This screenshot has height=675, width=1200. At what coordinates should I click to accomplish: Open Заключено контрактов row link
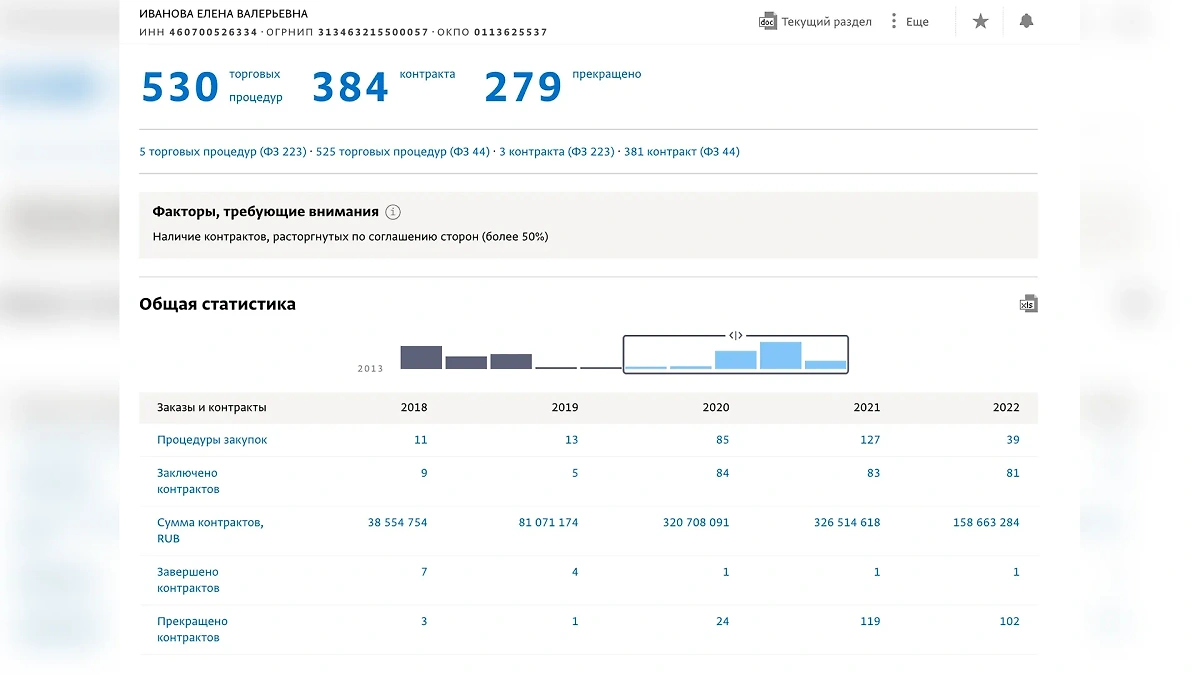(188, 481)
